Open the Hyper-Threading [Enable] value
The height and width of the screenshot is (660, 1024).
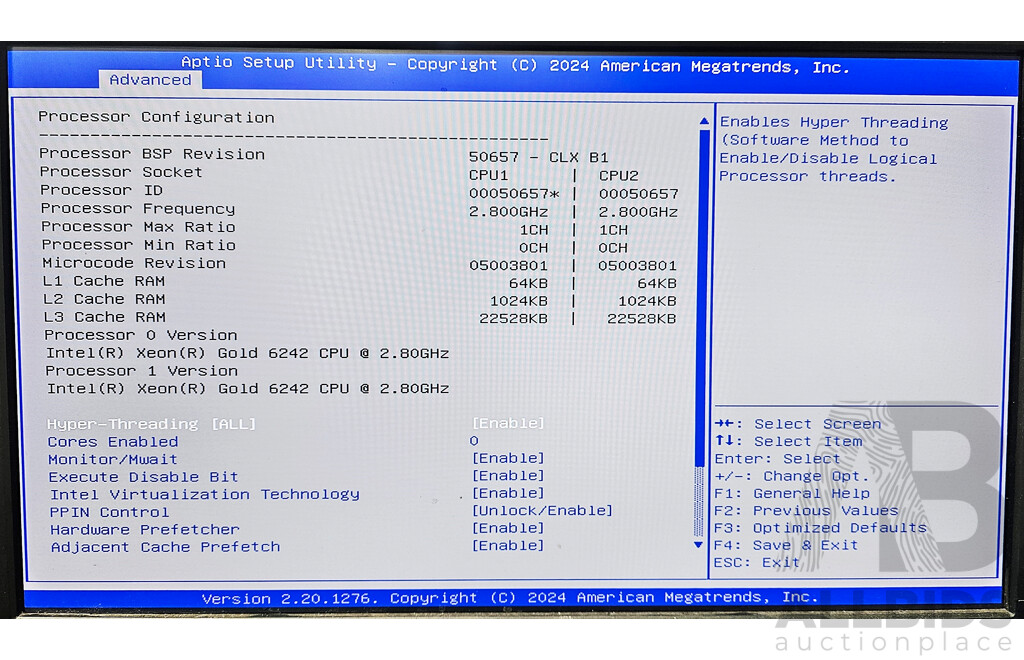(508, 423)
